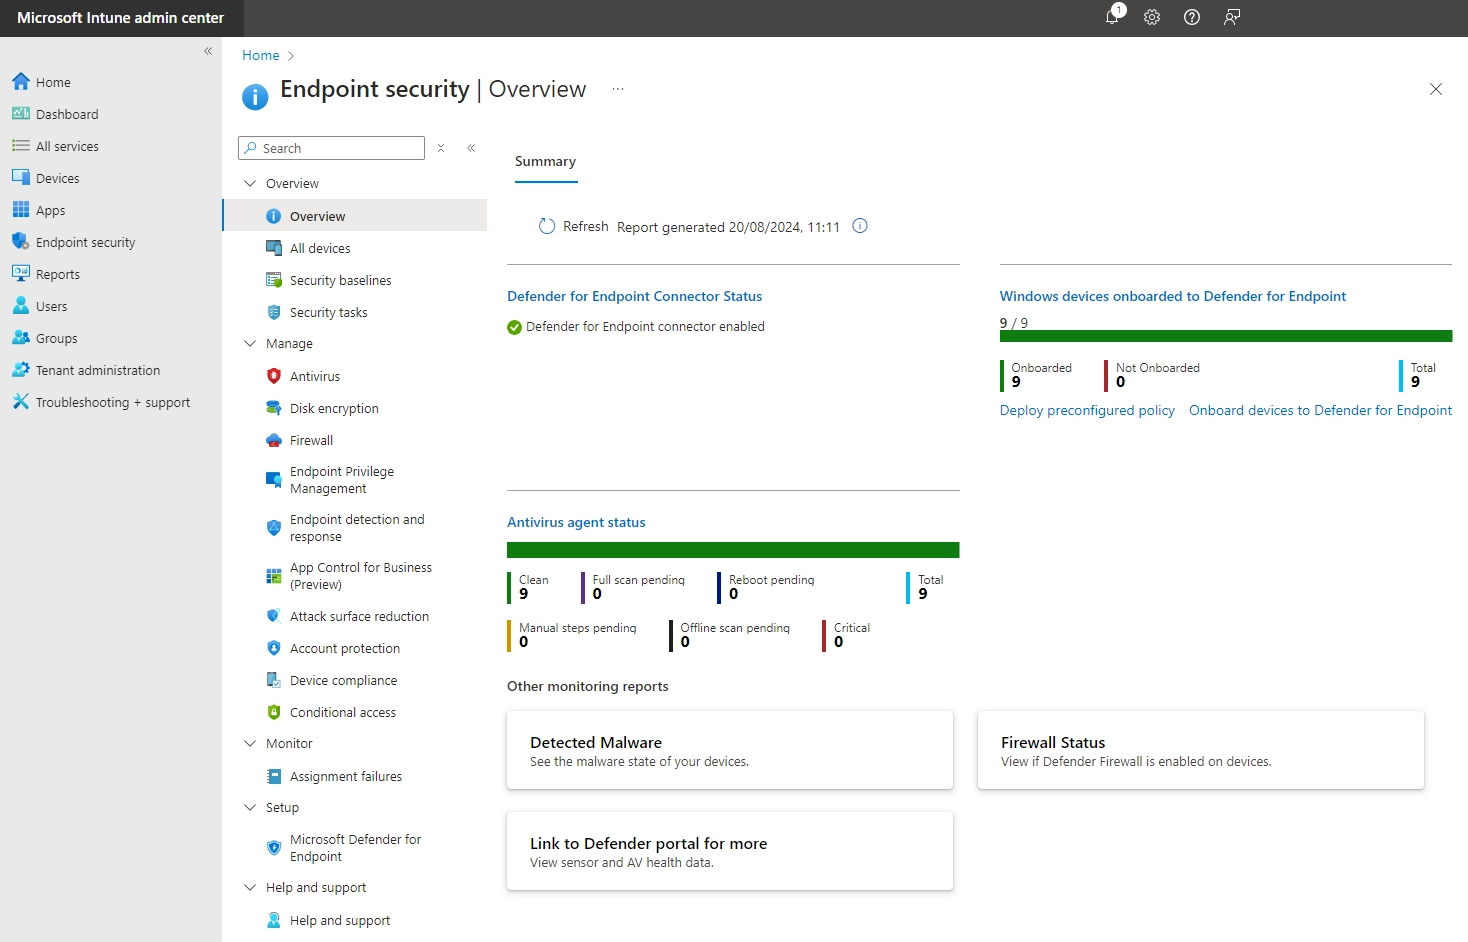Click the Refresh circular arrow icon
This screenshot has width=1468, height=942.
(x=547, y=226)
